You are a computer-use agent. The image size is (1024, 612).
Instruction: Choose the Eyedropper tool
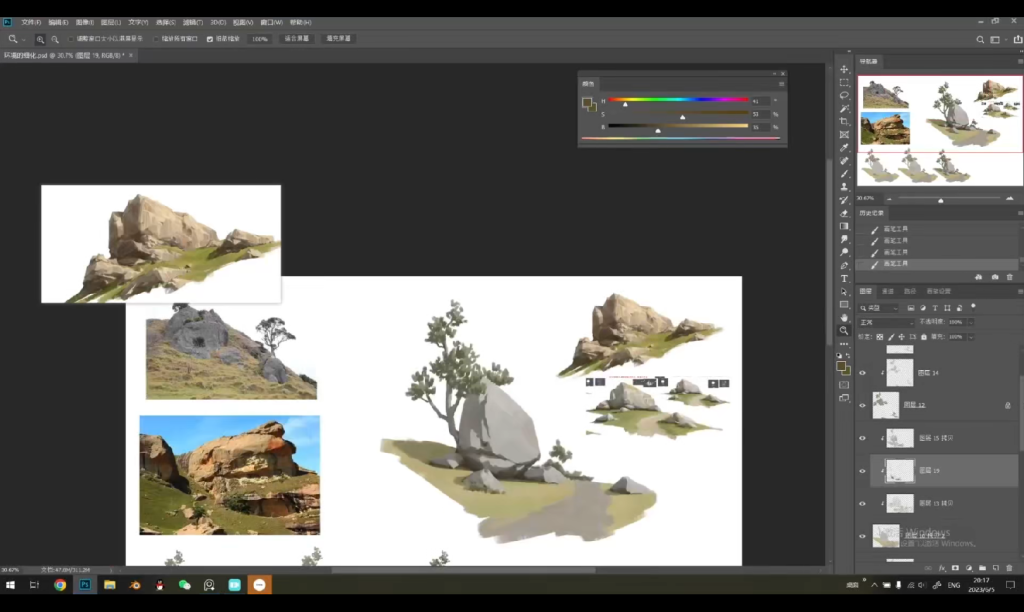click(844, 147)
